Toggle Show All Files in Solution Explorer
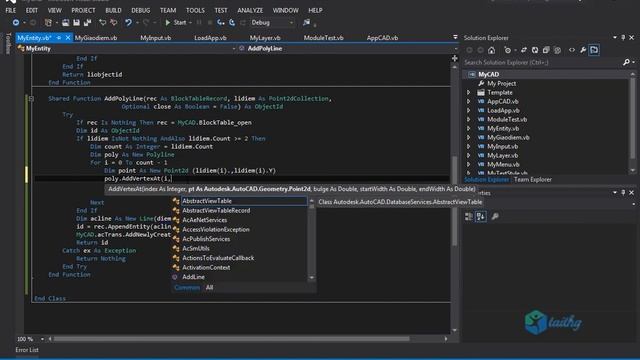This screenshot has width=640, height=360. coord(557,50)
